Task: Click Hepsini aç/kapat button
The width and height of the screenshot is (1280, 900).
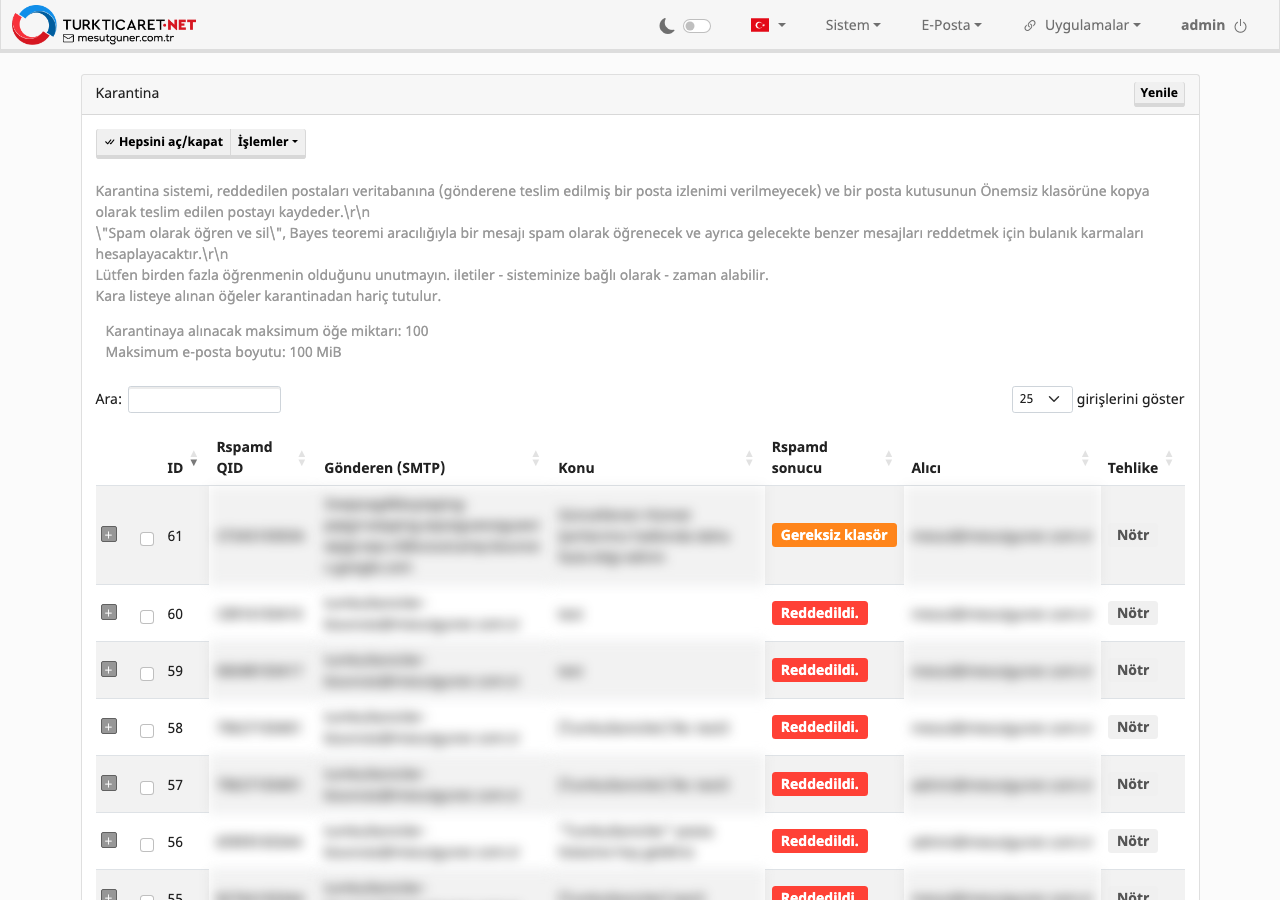Action: coord(164,142)
